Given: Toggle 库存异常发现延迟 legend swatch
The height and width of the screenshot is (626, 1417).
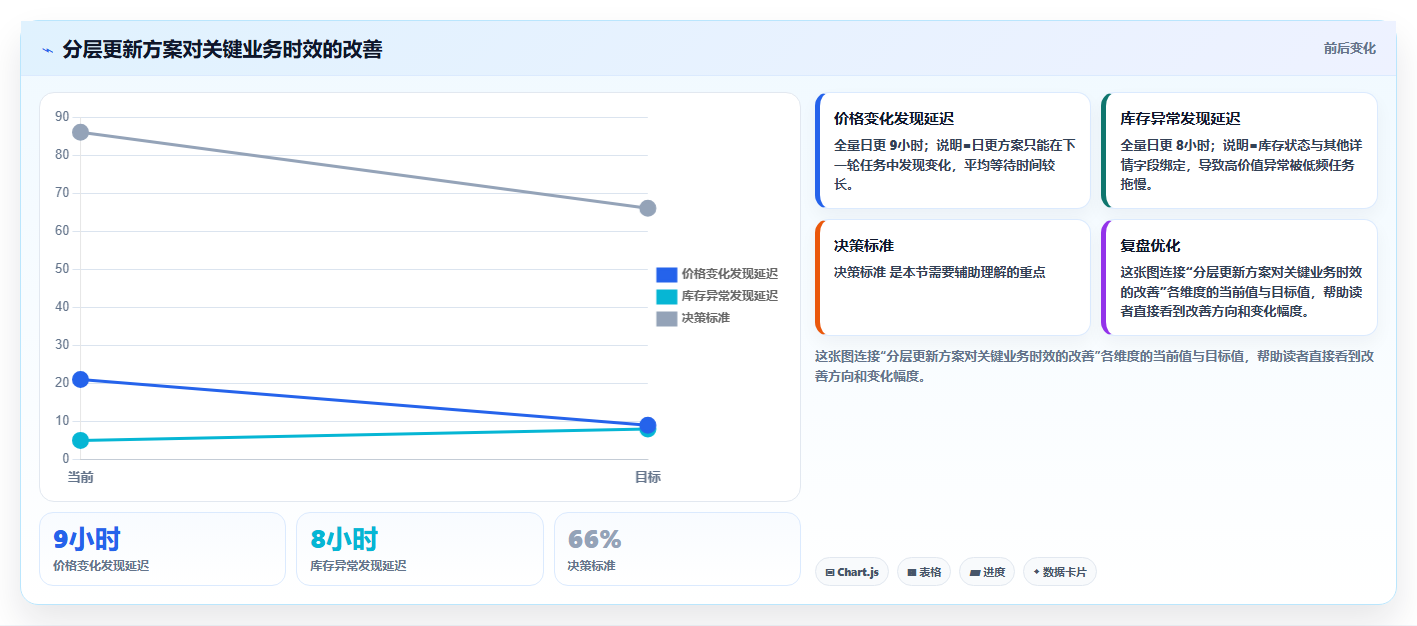Looking at the screenshot, I should click(667, 296).
